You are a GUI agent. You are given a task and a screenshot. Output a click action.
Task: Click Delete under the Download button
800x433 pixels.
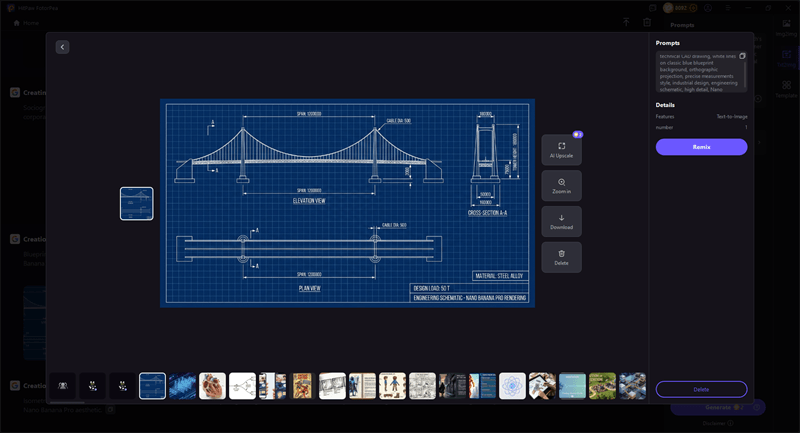pos(561,257)
